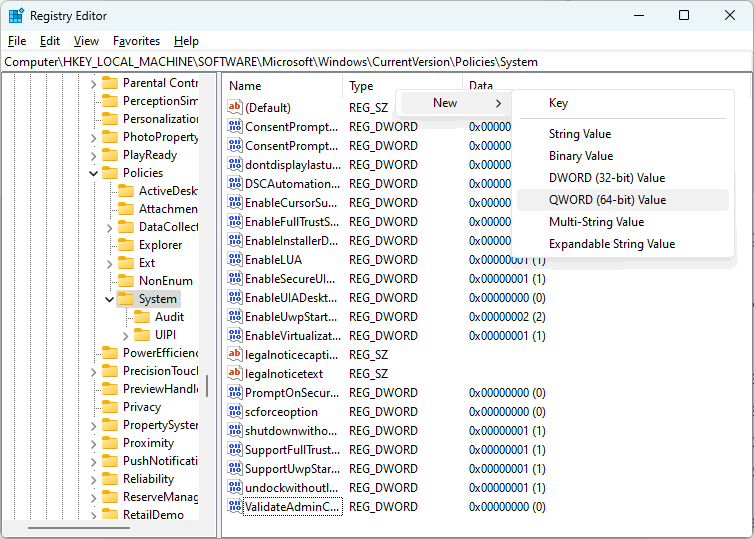The height and width of the screenshot is (539, 754).
Task: Click the Audit subfolder icon
Action: [x=142, y=317]
